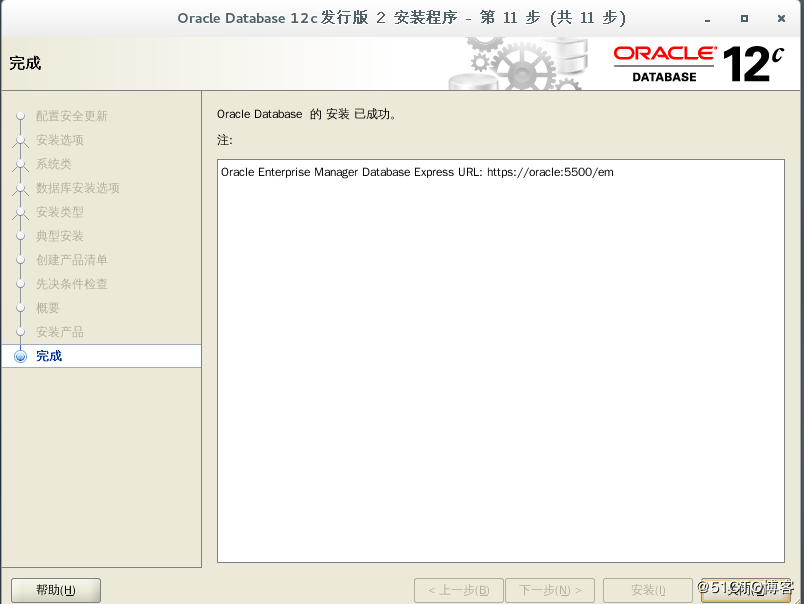Click the 注: label text
Screen dimensions: 804x604
(225, 140)
